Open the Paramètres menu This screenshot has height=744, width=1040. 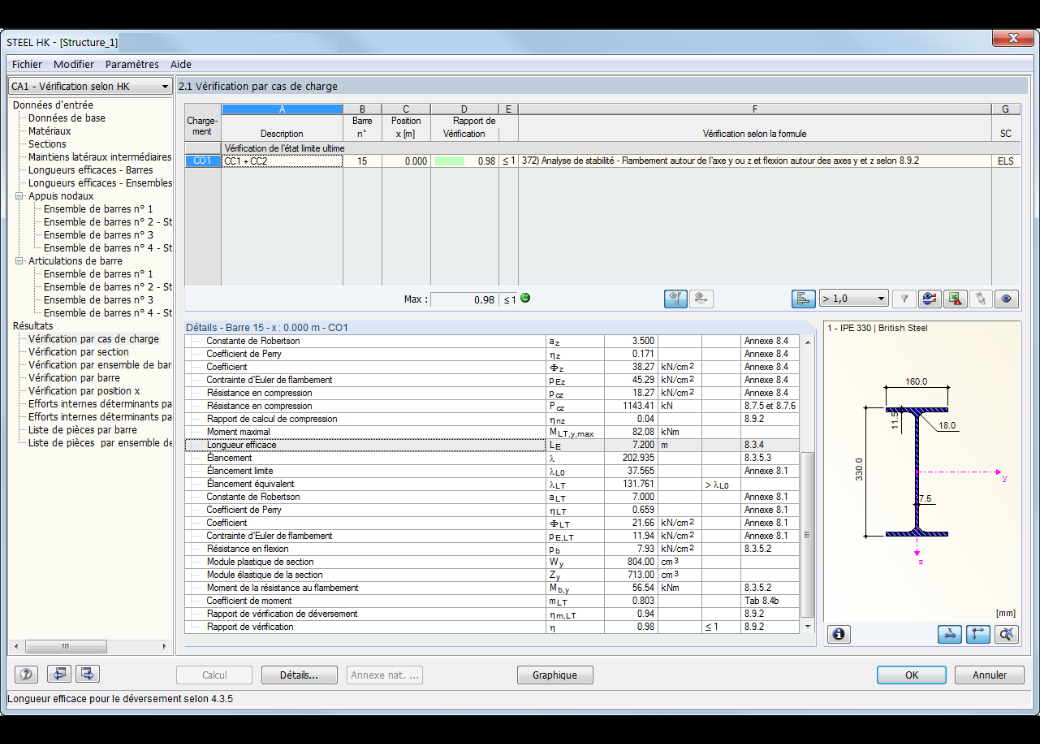pos(132,64)
